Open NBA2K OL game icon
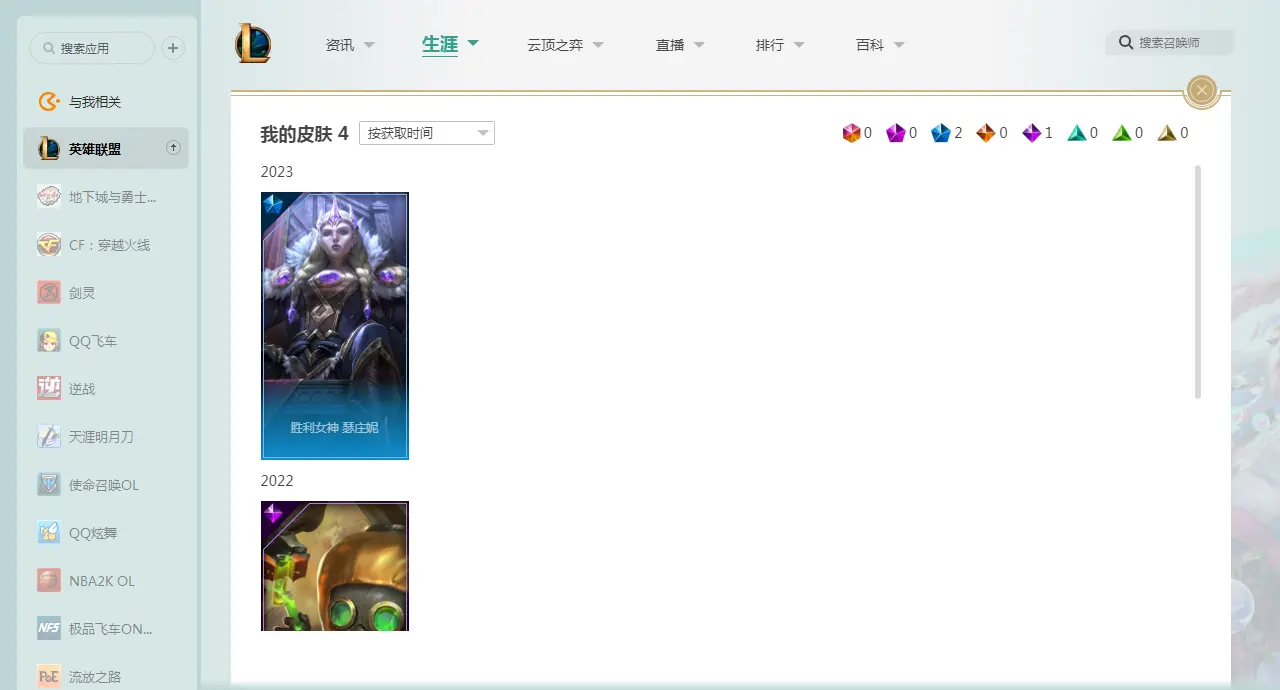This screenshot has height=690, width=1280. [x=49, y=581]
